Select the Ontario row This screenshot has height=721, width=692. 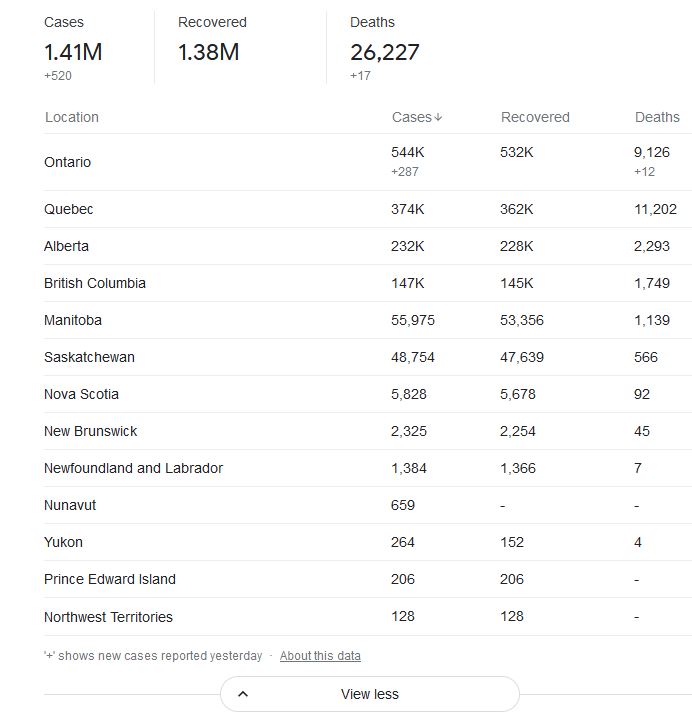coord(368,162)
